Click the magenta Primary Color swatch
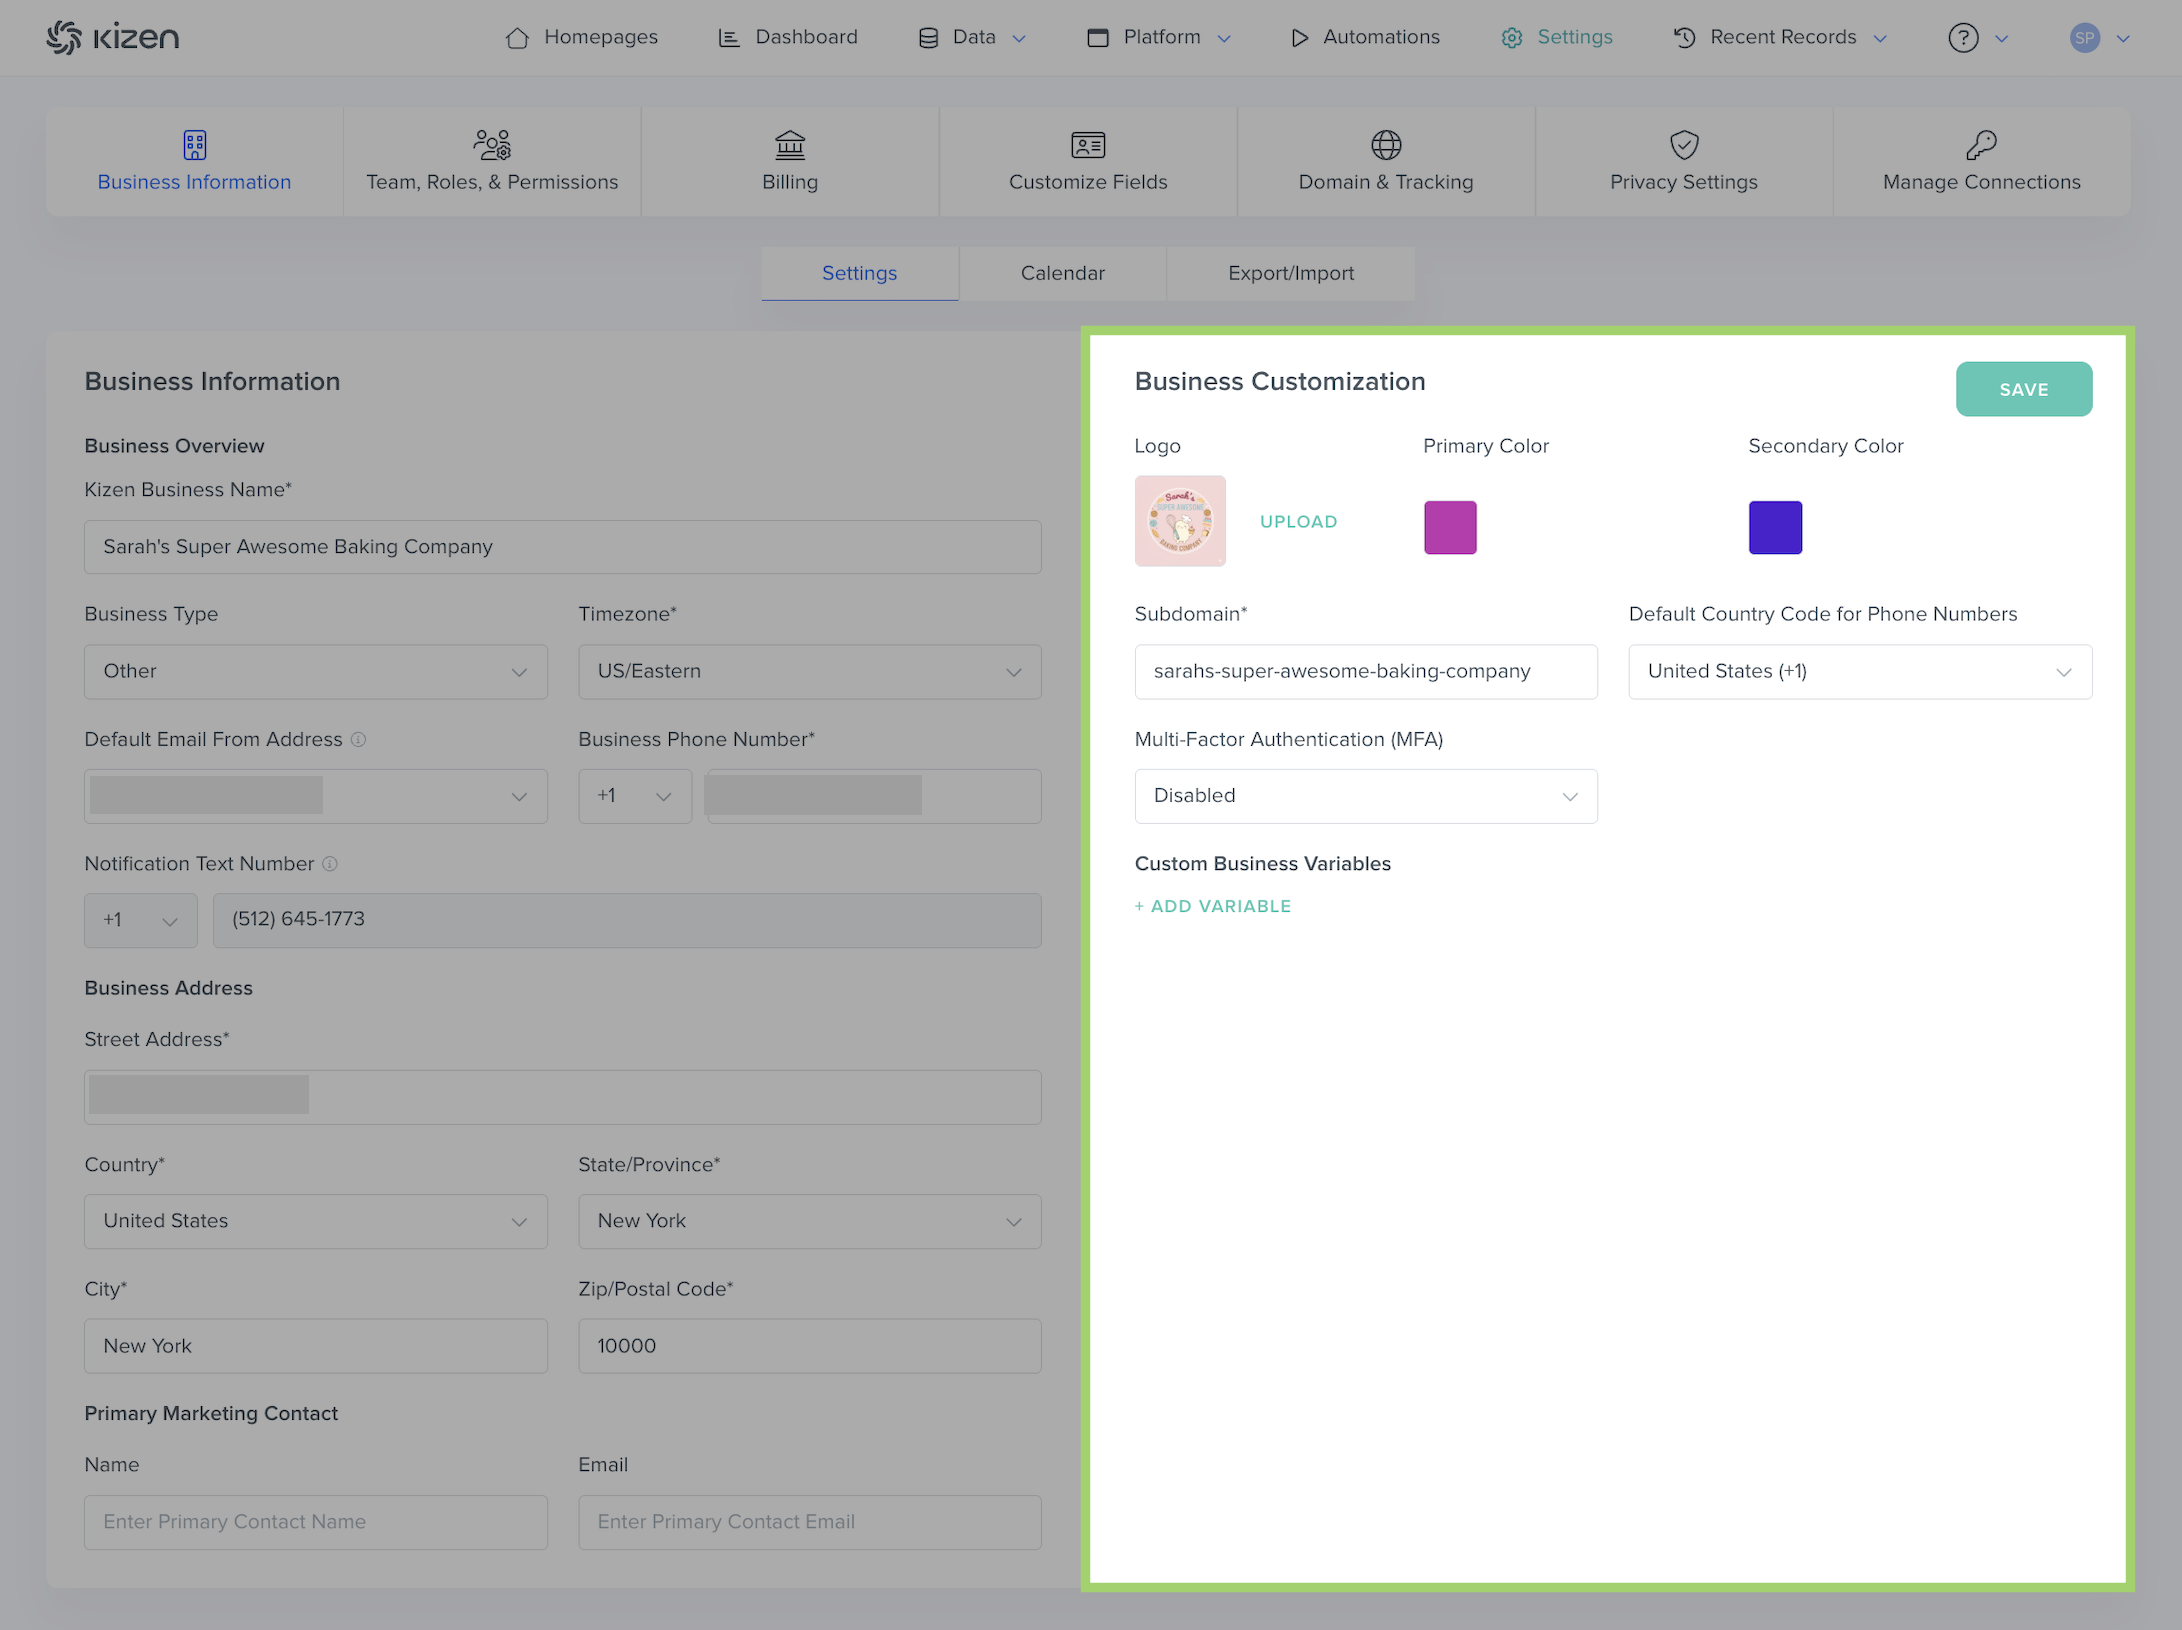Viewport: 2182px width, 1630px height. (1450, 527)
